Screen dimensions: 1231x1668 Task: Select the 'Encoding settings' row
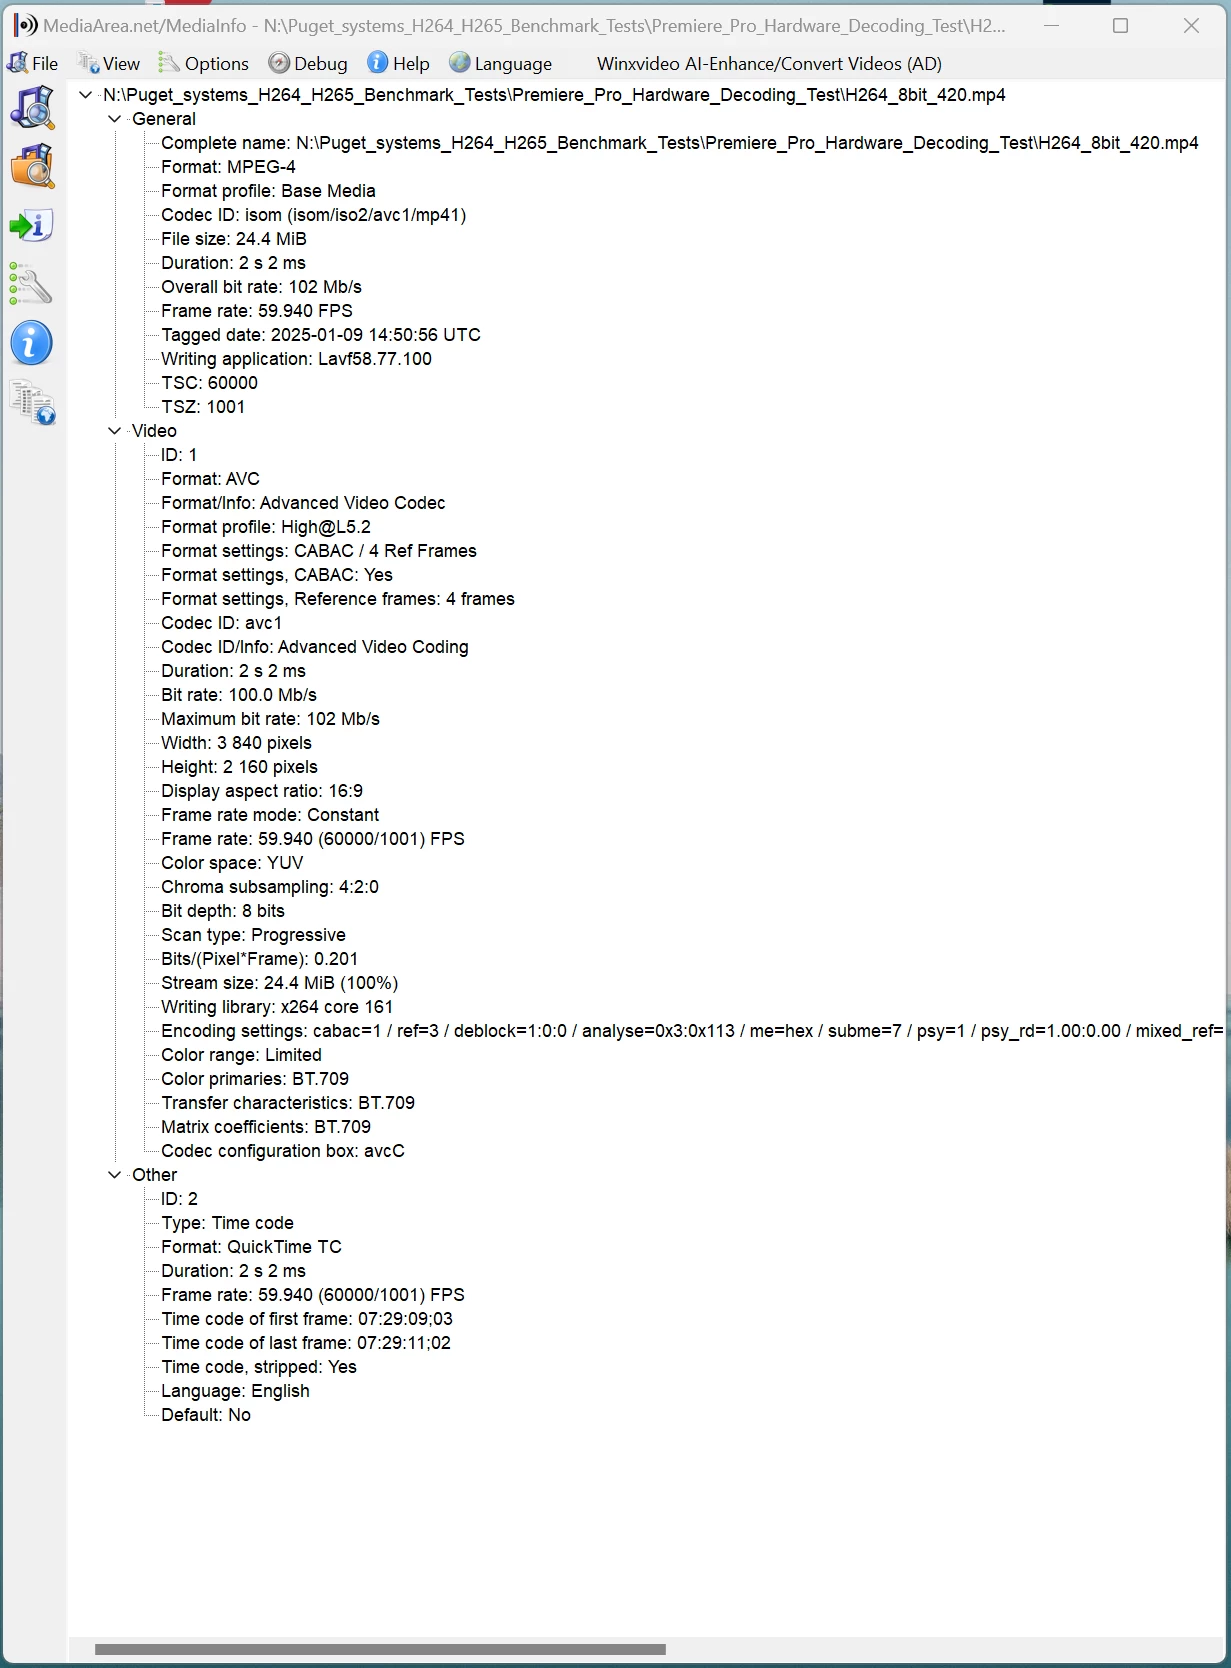tap(692, 1031)
